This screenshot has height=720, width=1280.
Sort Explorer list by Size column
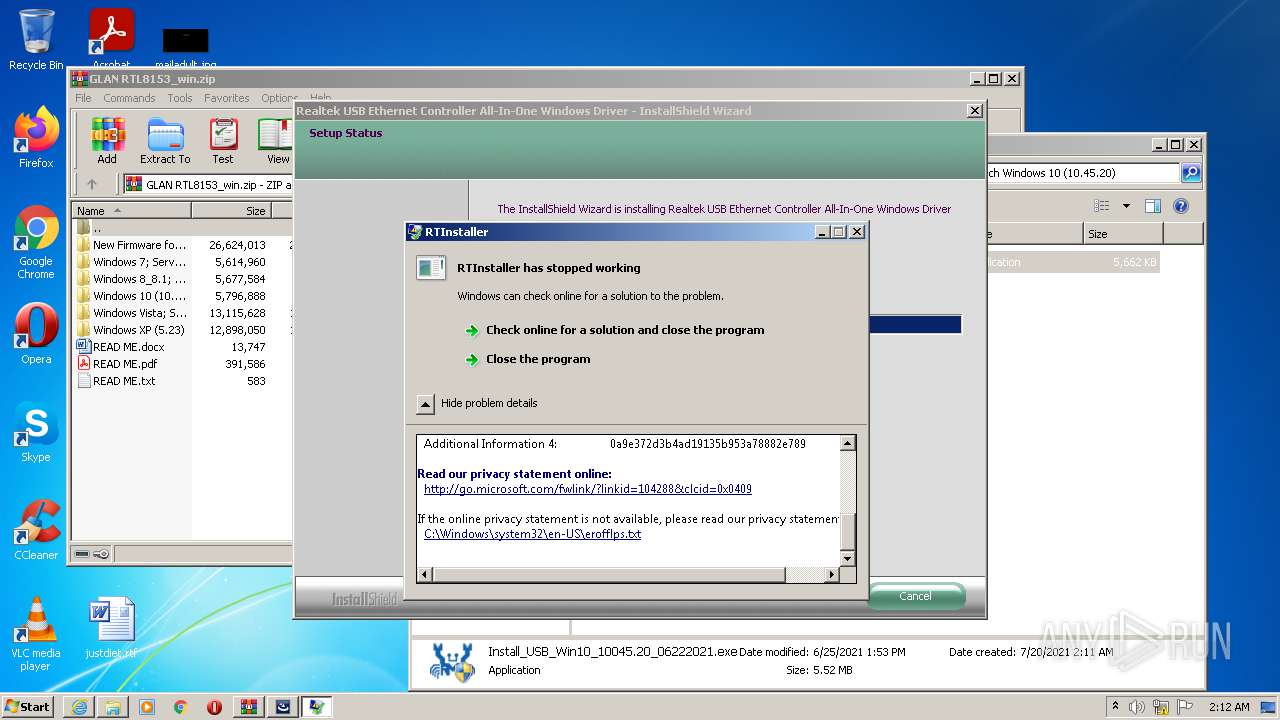(1123, 234)
